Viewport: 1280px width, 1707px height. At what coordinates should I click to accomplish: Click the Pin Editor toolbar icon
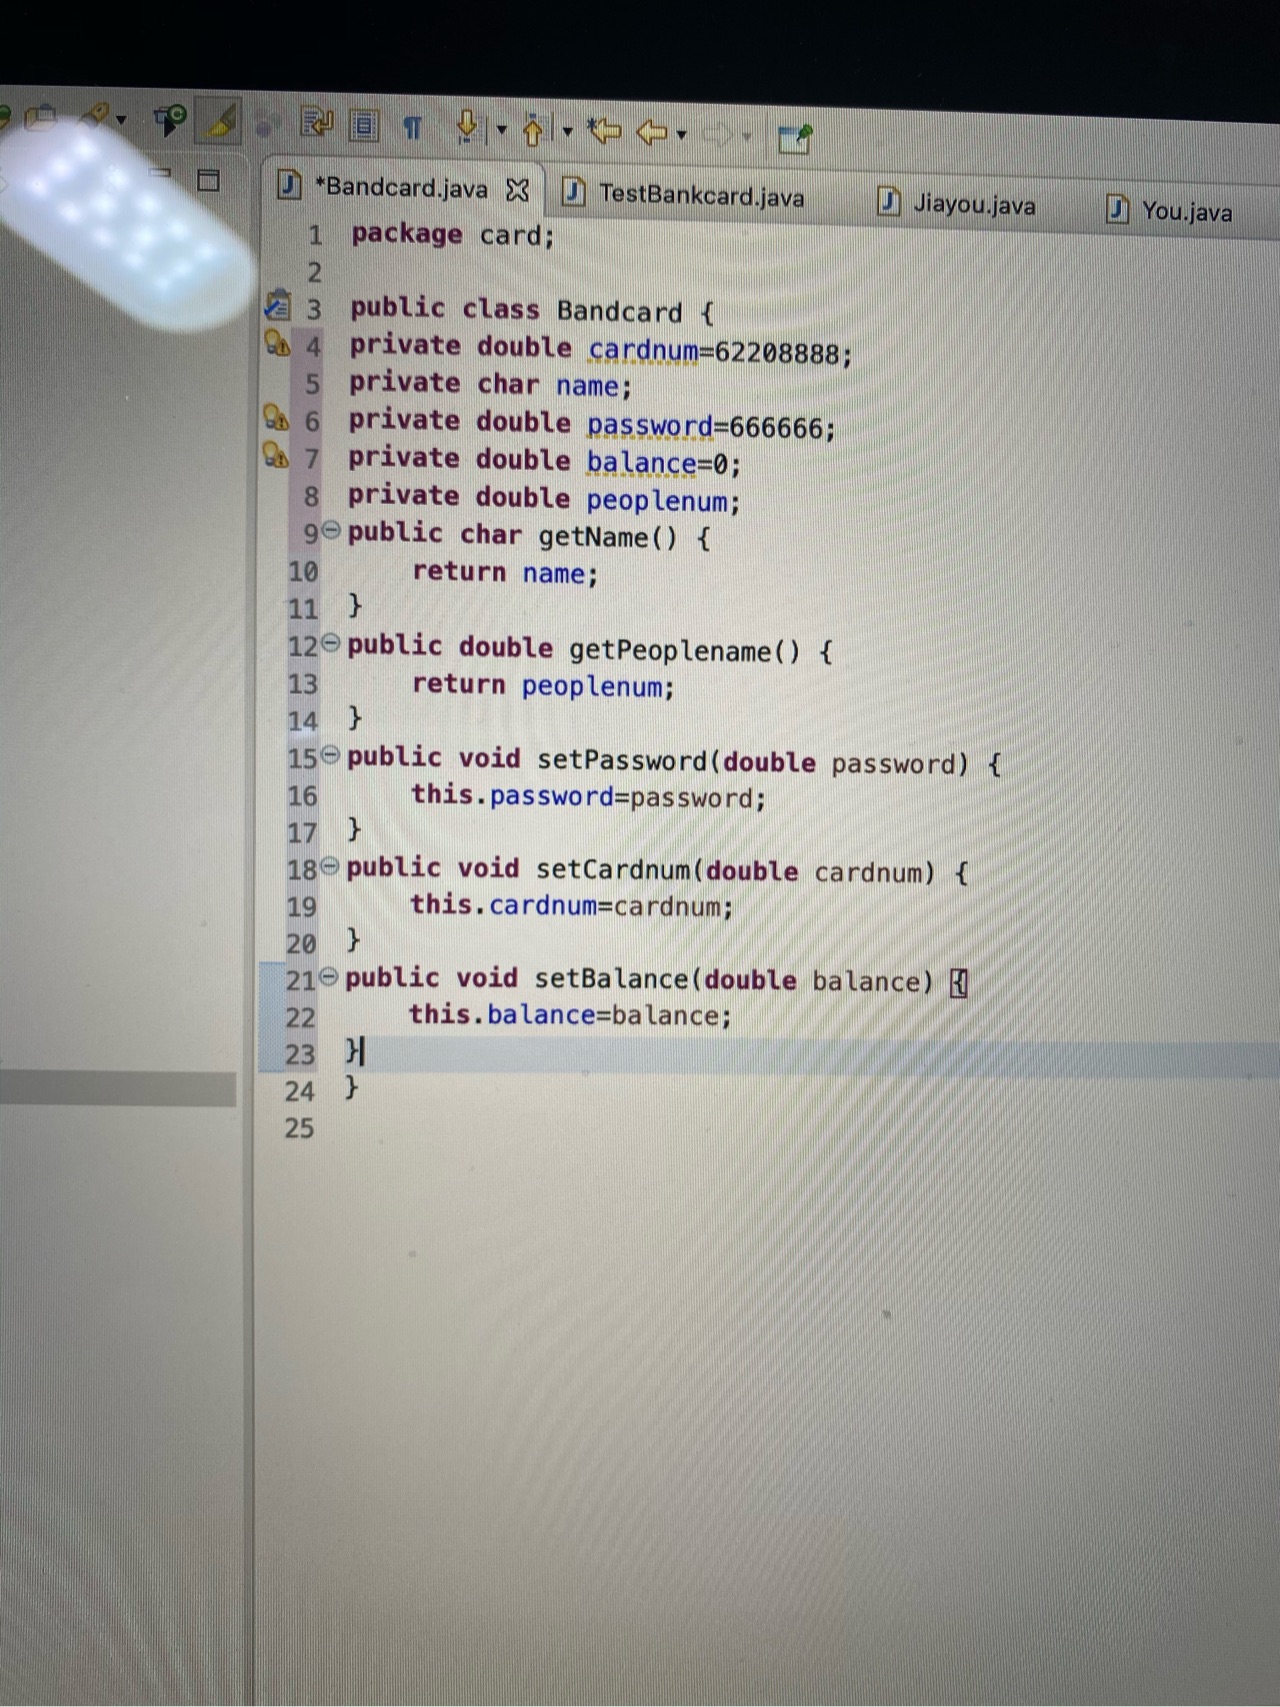(795, 139)
